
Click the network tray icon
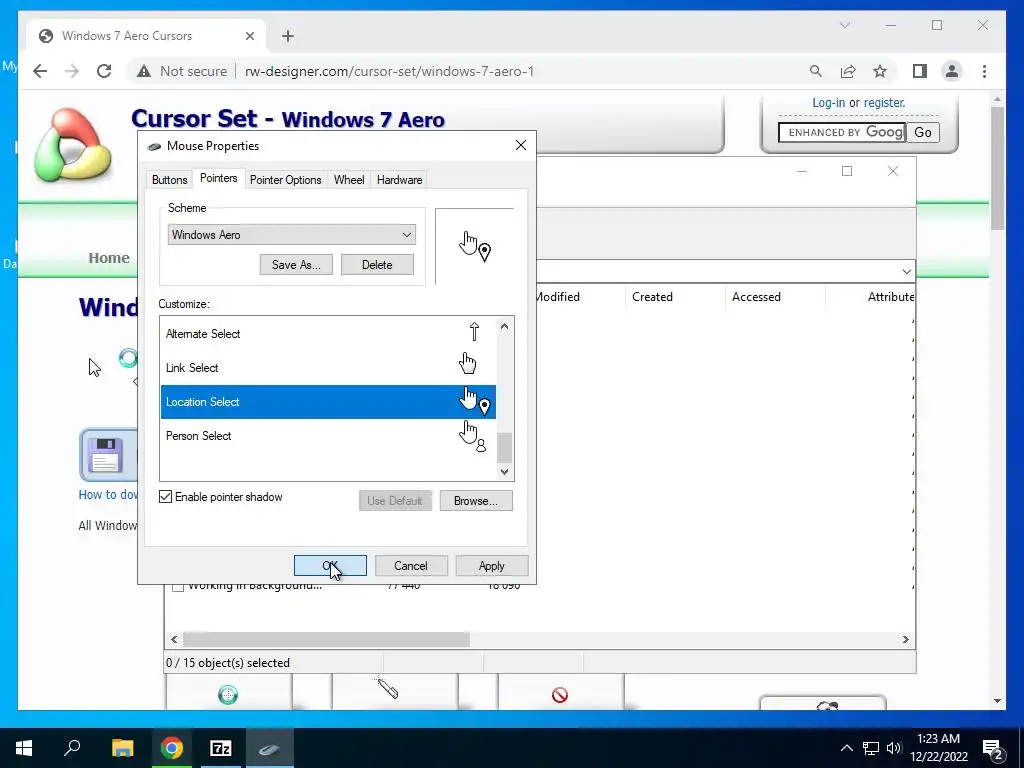[x=871, y=748]
